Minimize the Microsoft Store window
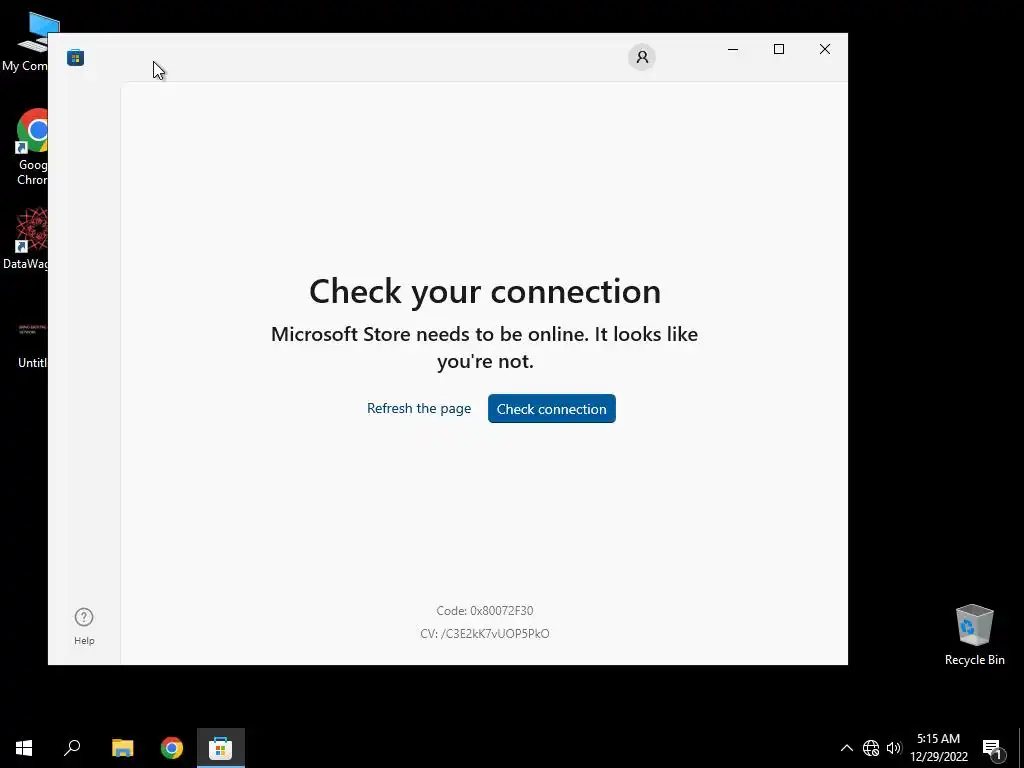This screenshot has width=1024, height=768. [733, 49]
